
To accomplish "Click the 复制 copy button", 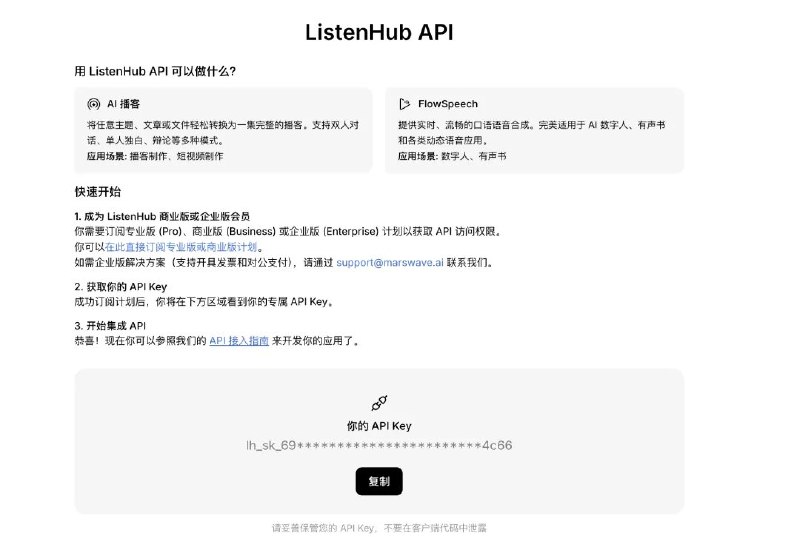I will pos(379,481).
